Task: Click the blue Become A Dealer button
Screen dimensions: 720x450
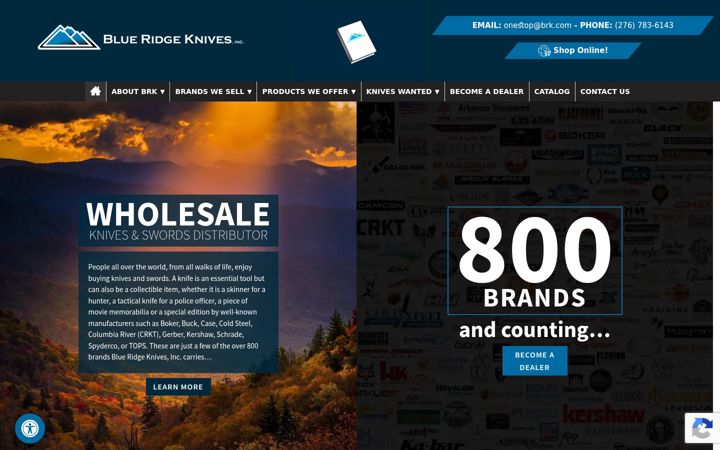Action: coord(534,361)
